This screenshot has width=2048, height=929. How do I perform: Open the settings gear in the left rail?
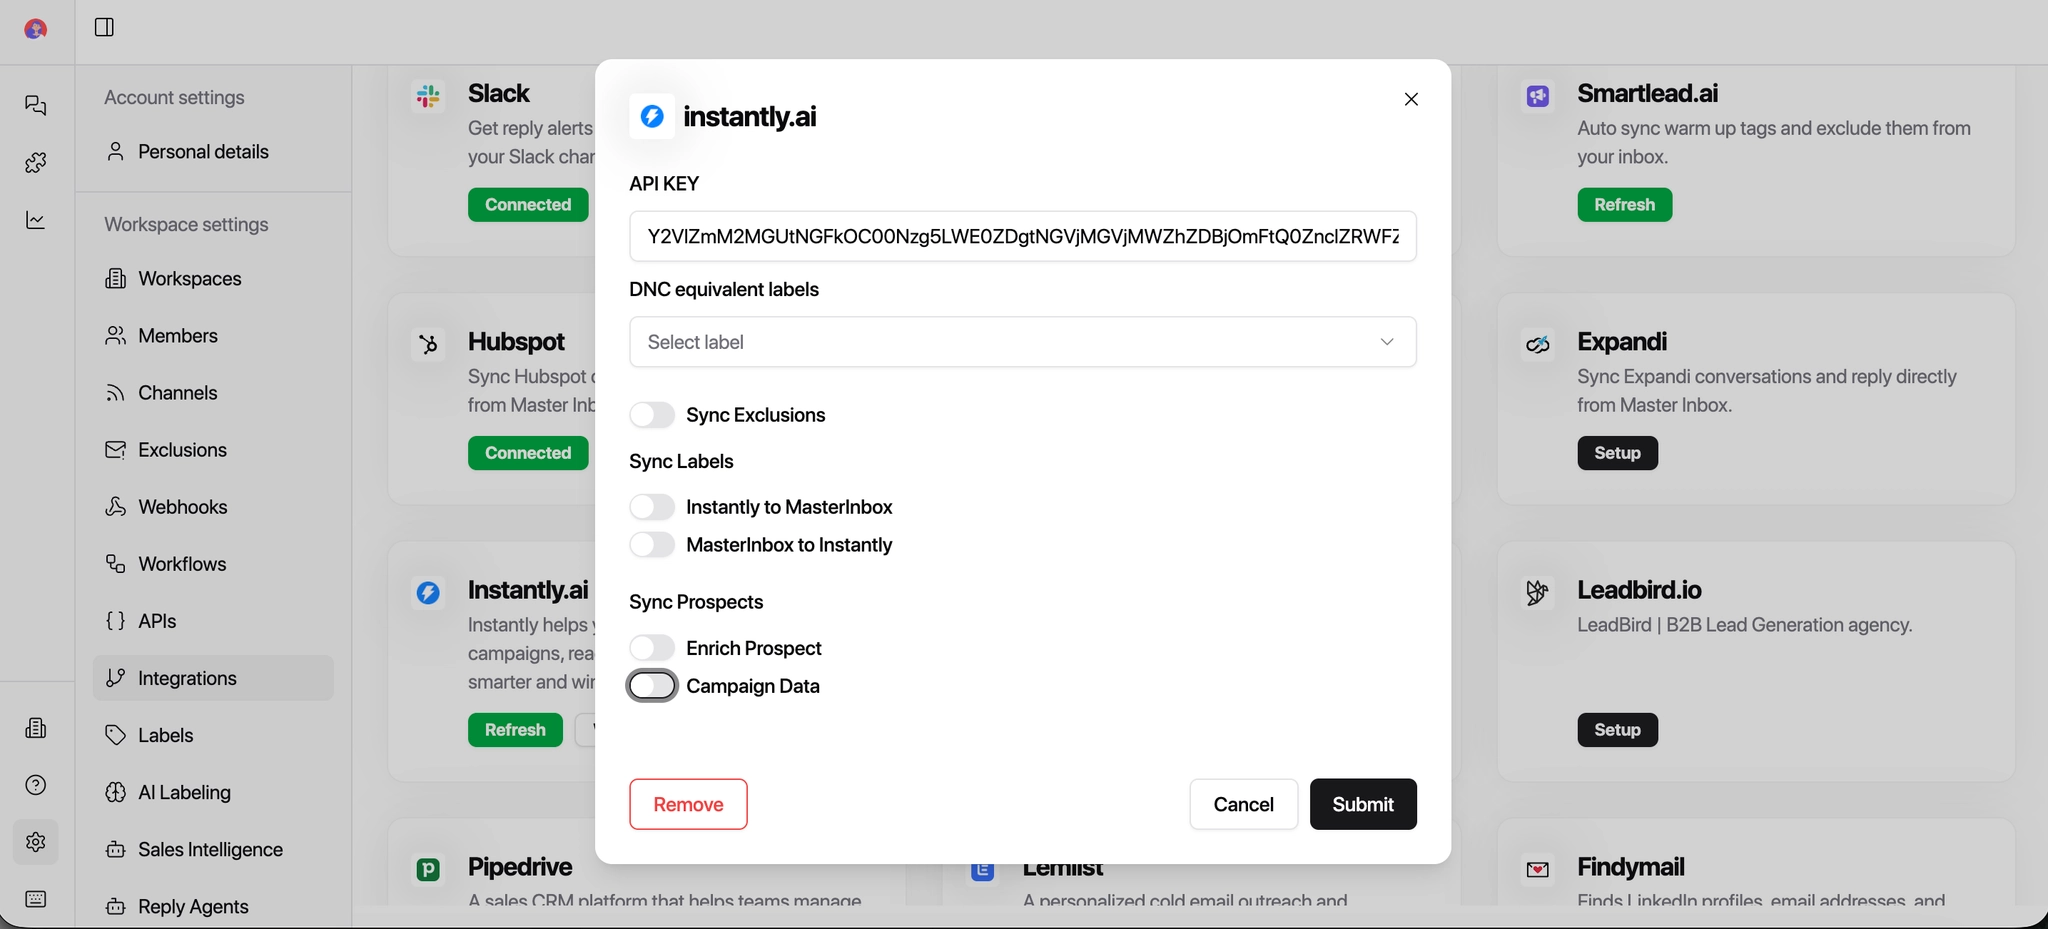pyautogui.click(x=36, y=842)
